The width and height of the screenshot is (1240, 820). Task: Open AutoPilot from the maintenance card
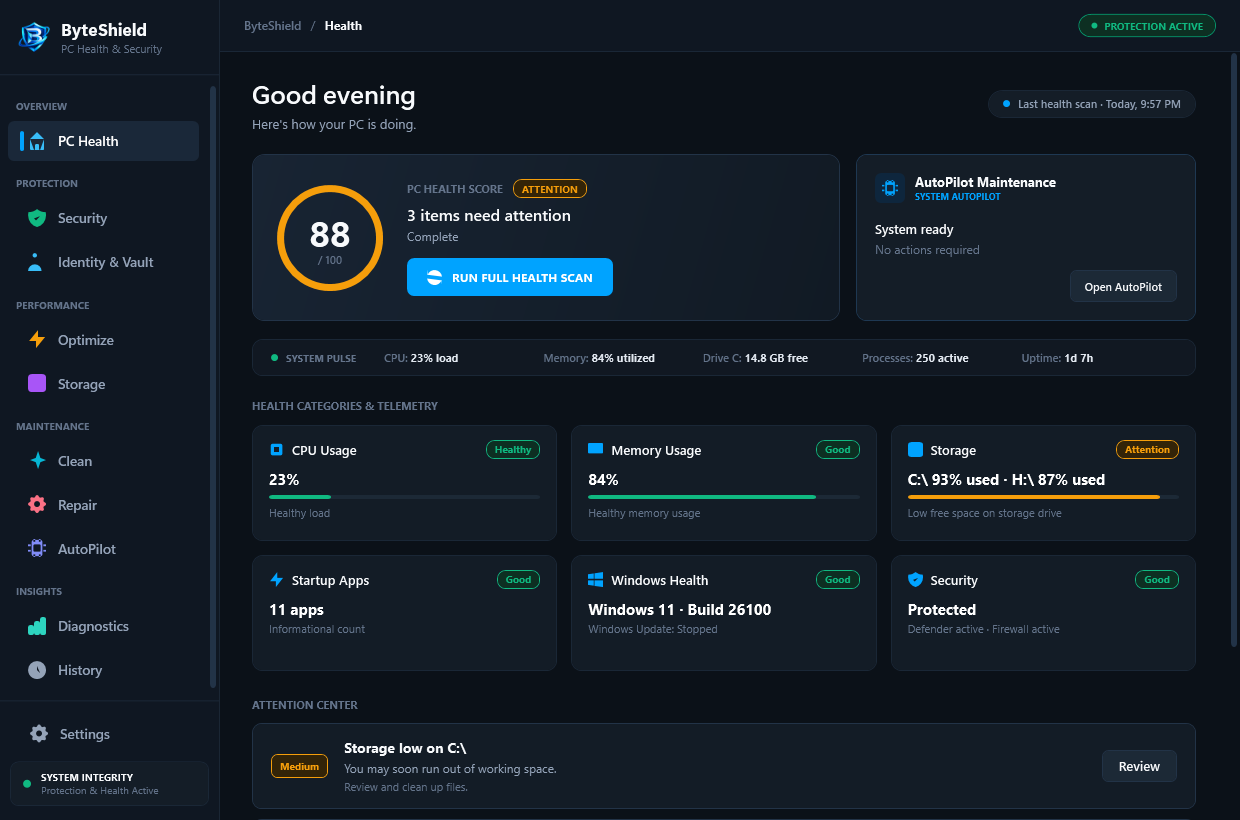[x=1123, y=287]
